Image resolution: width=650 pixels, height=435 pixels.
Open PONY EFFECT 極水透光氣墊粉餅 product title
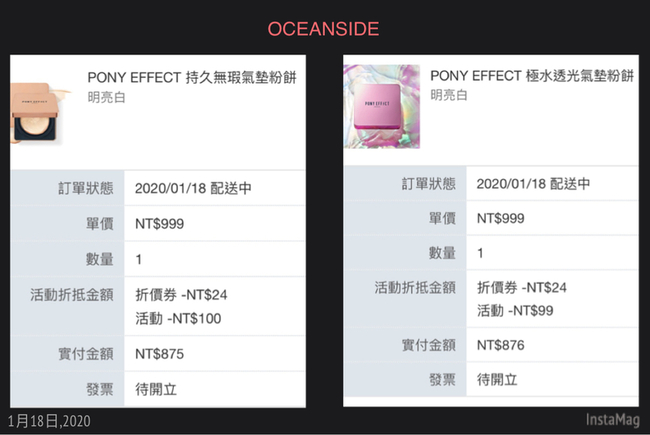click(x=532, y=76)
